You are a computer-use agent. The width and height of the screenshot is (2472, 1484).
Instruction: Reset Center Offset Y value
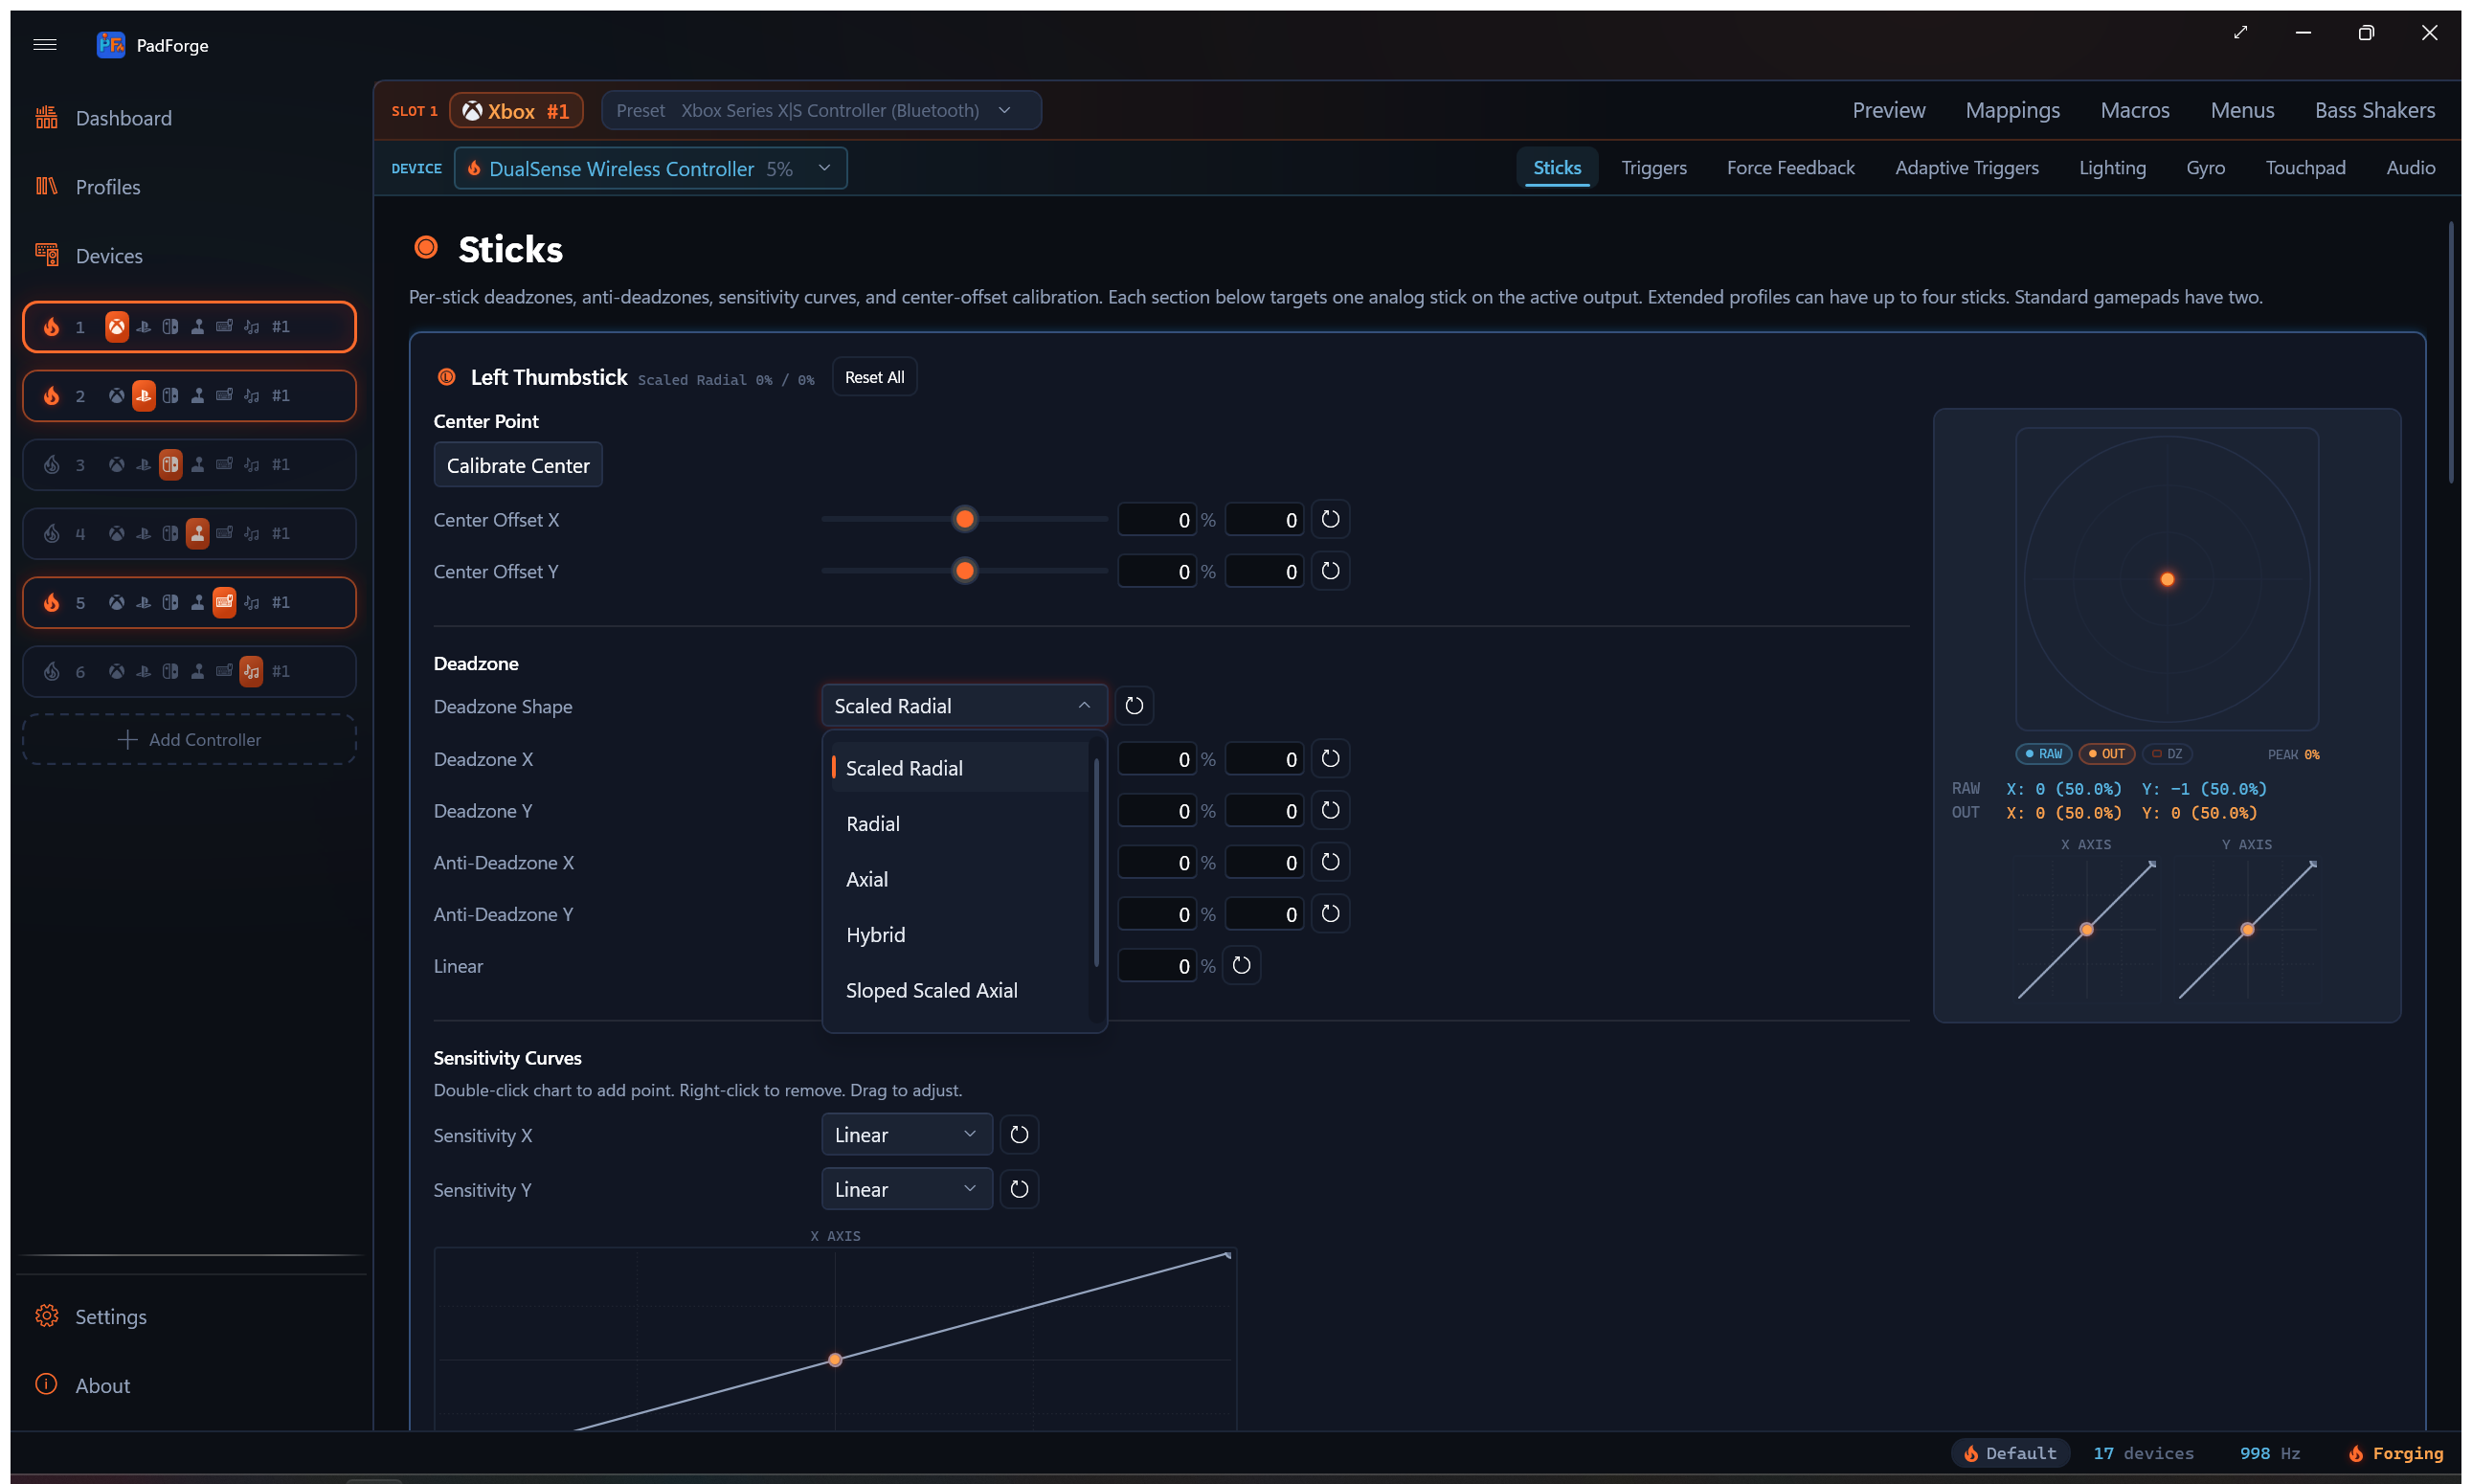[x=1330, y=571]
